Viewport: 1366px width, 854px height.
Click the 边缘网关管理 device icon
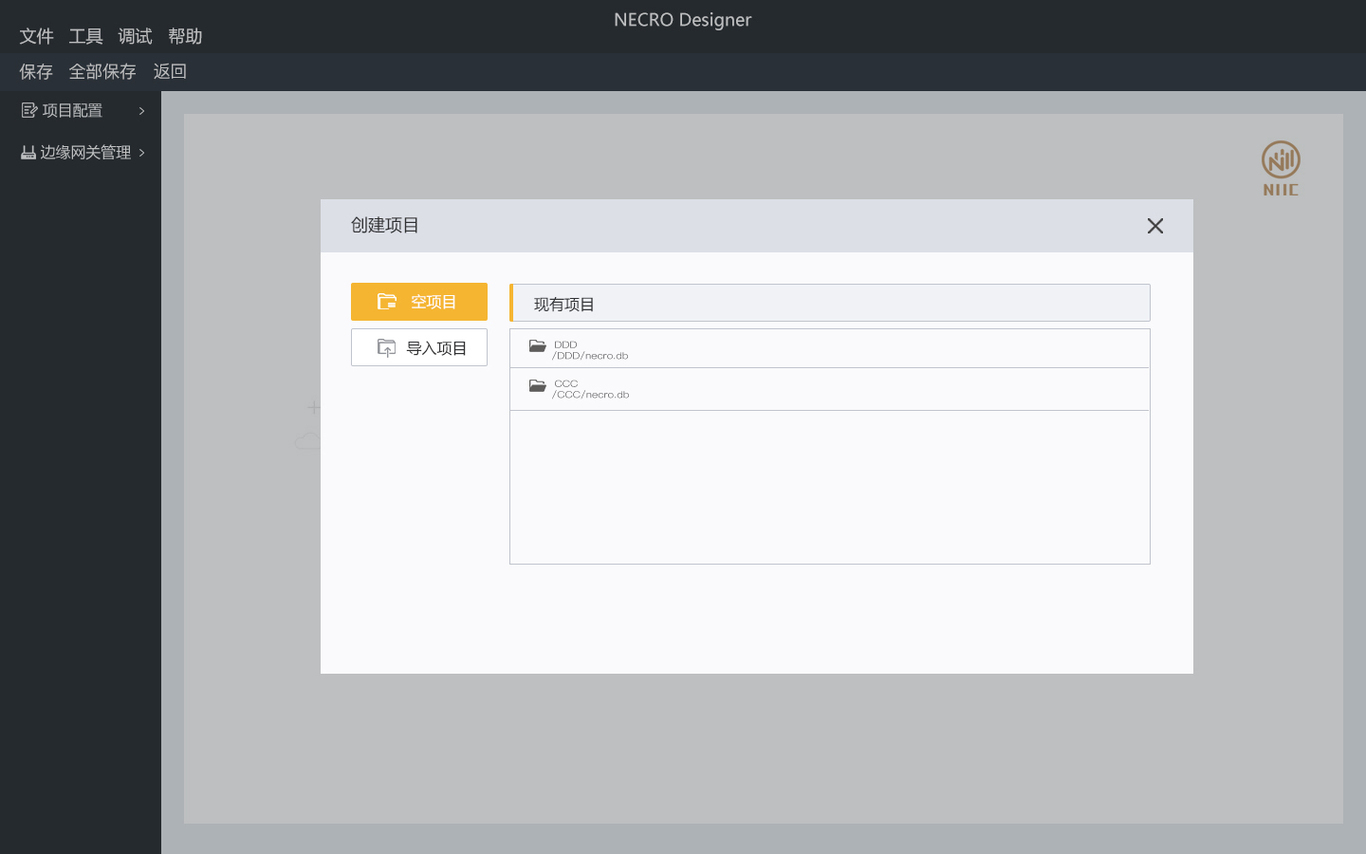pyautogui.click(x=28, y=152)
